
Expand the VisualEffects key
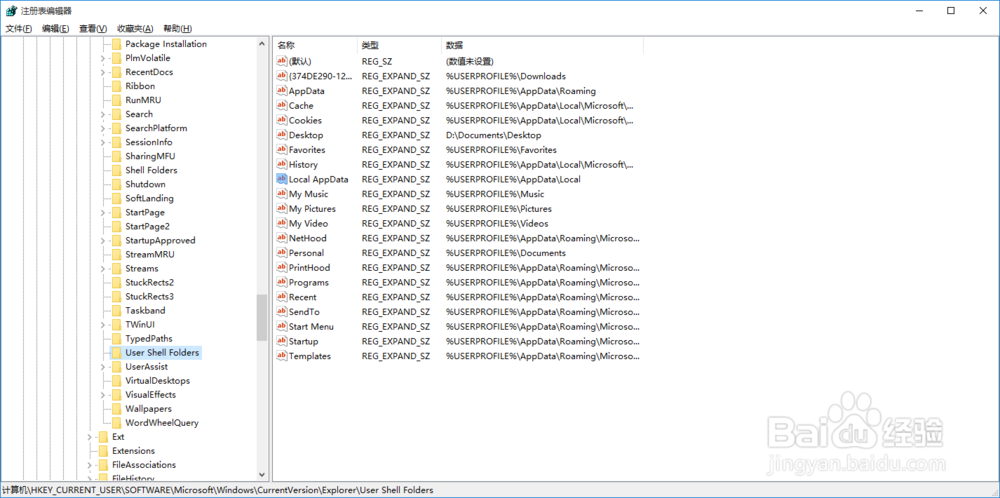click(x=103, y=395)
